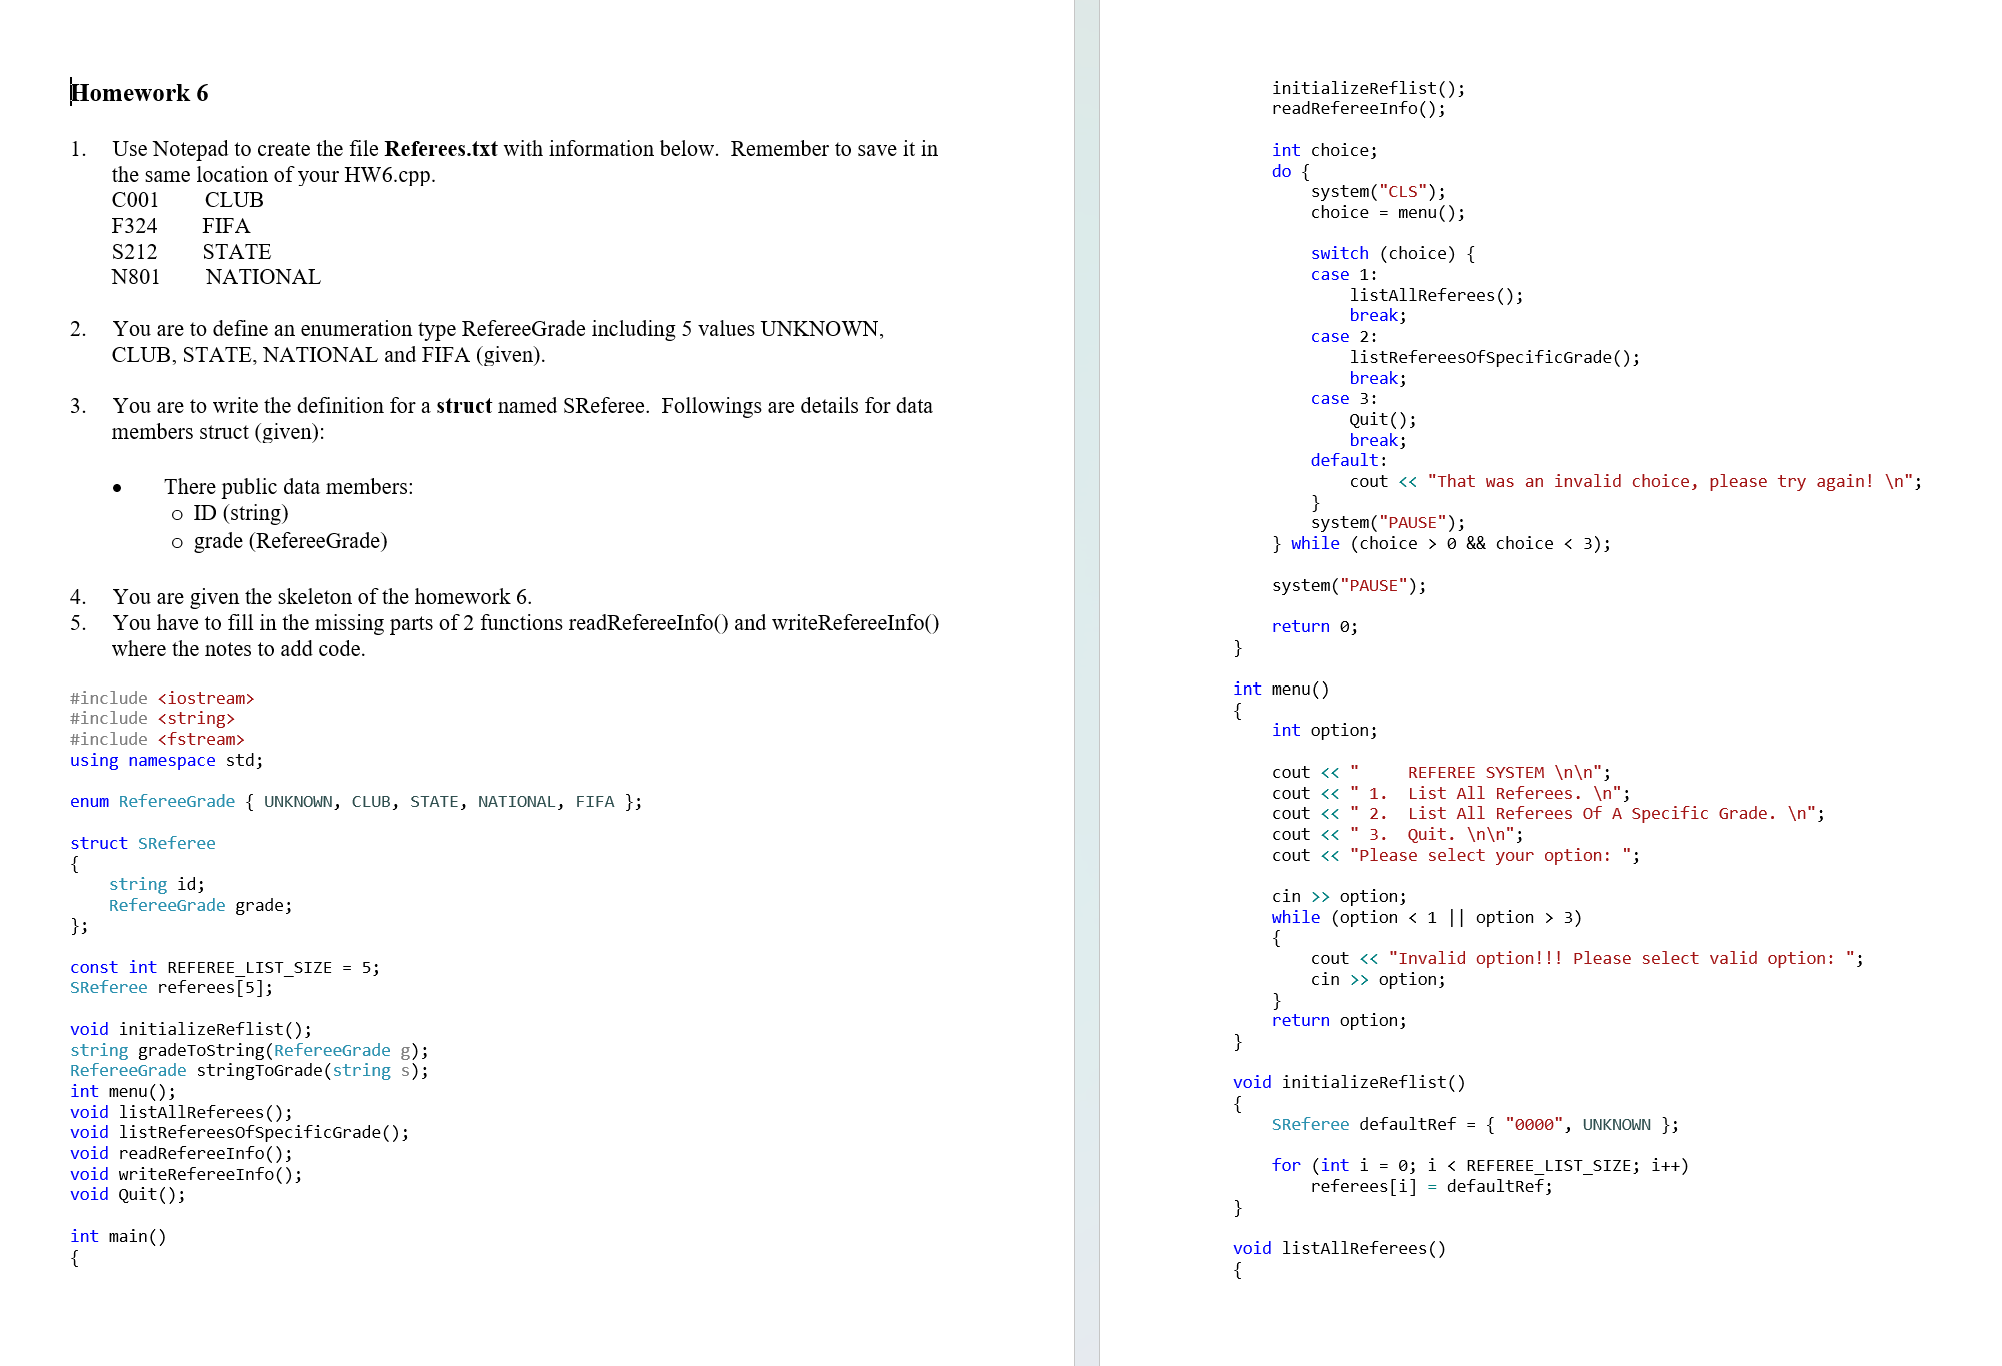2002x1366 pixels.
Task: Click the void initializeReflist() definition
Action: 1348,1081
